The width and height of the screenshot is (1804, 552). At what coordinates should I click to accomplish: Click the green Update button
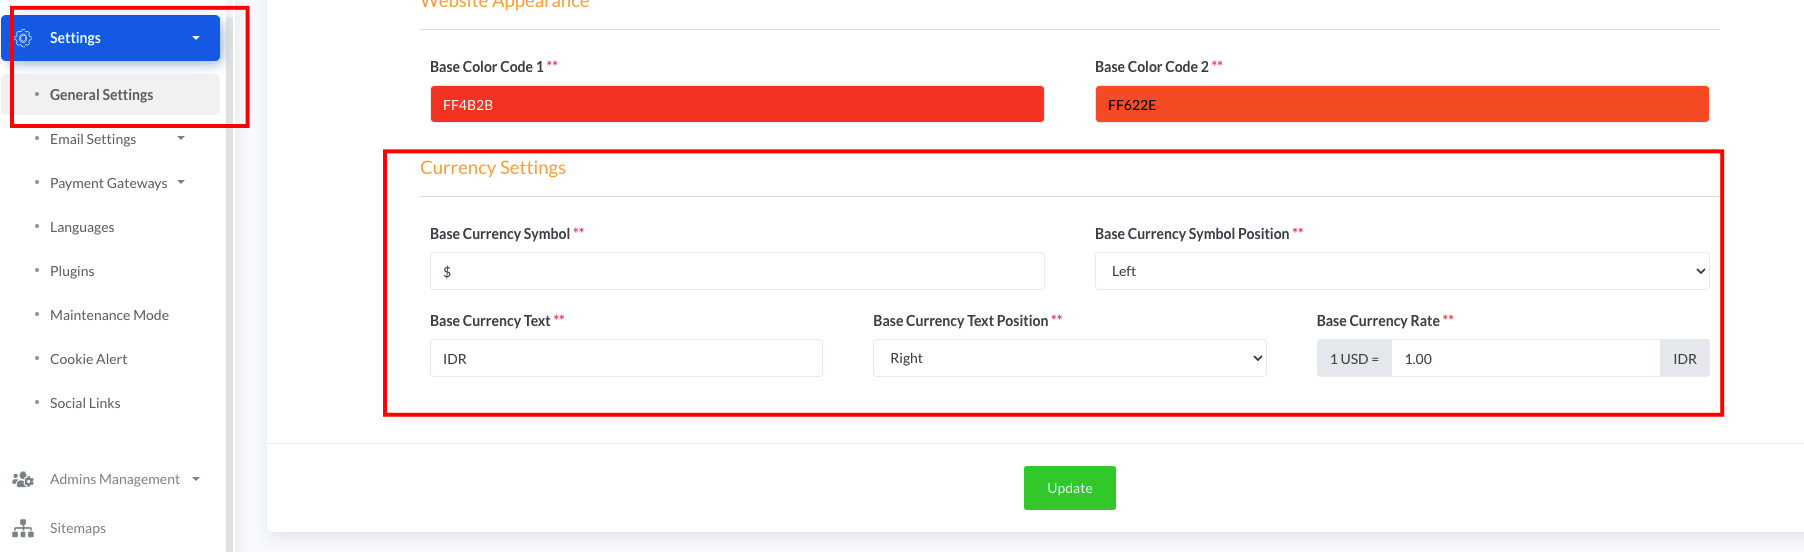[1069, 488]
